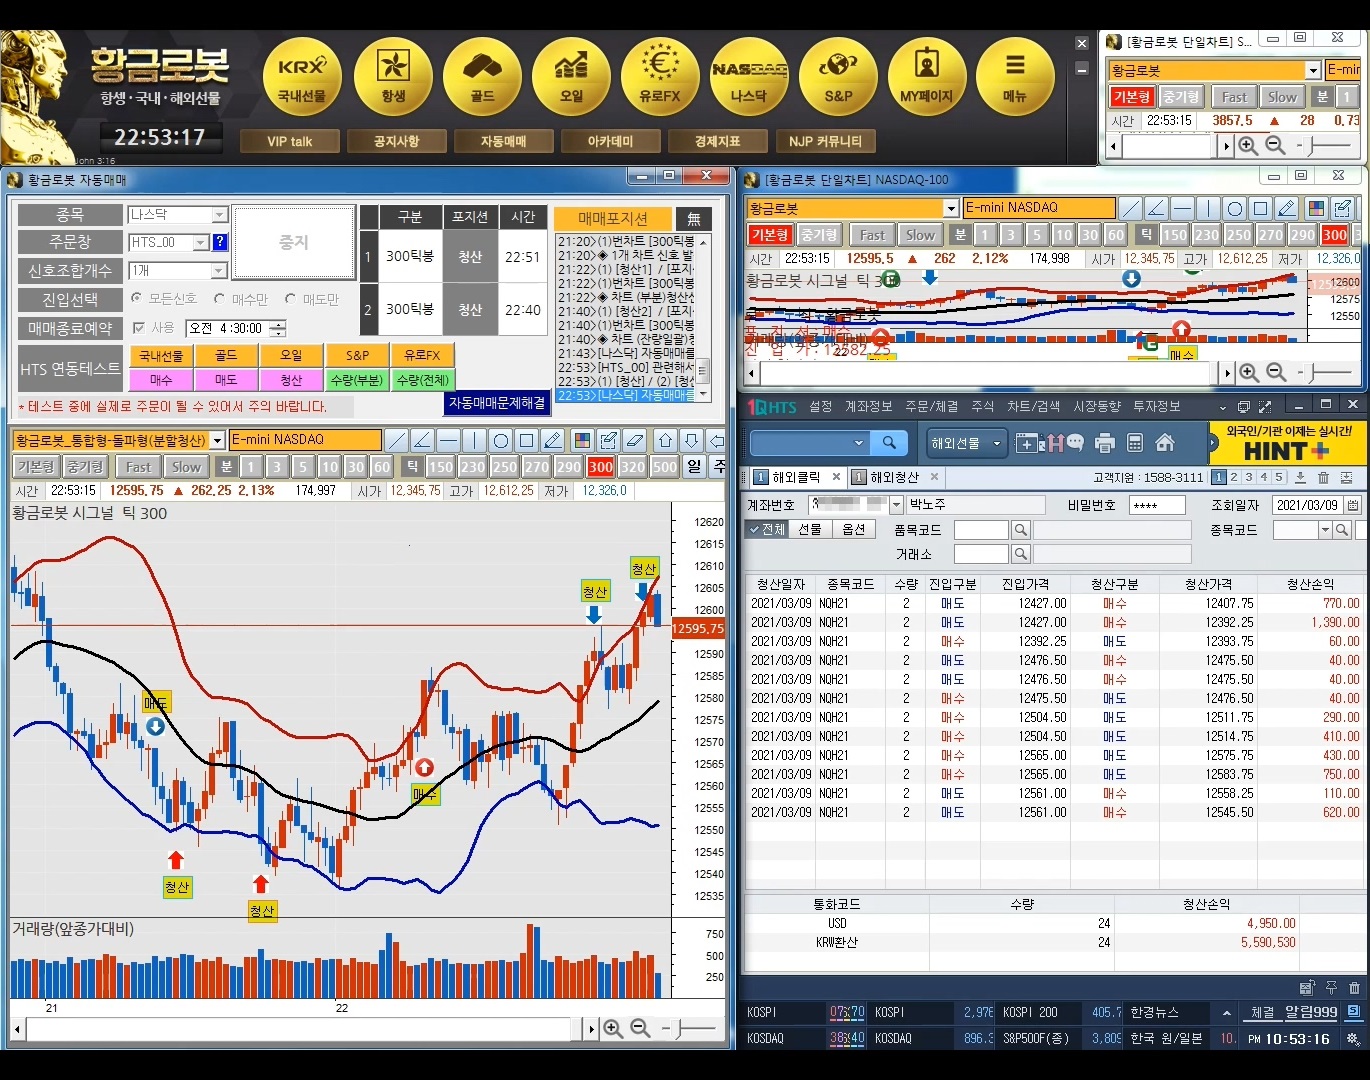Open the 메뉴 hamburger round button
Viewport: 1370px width, 1080px height.
tap(1015, 78)
